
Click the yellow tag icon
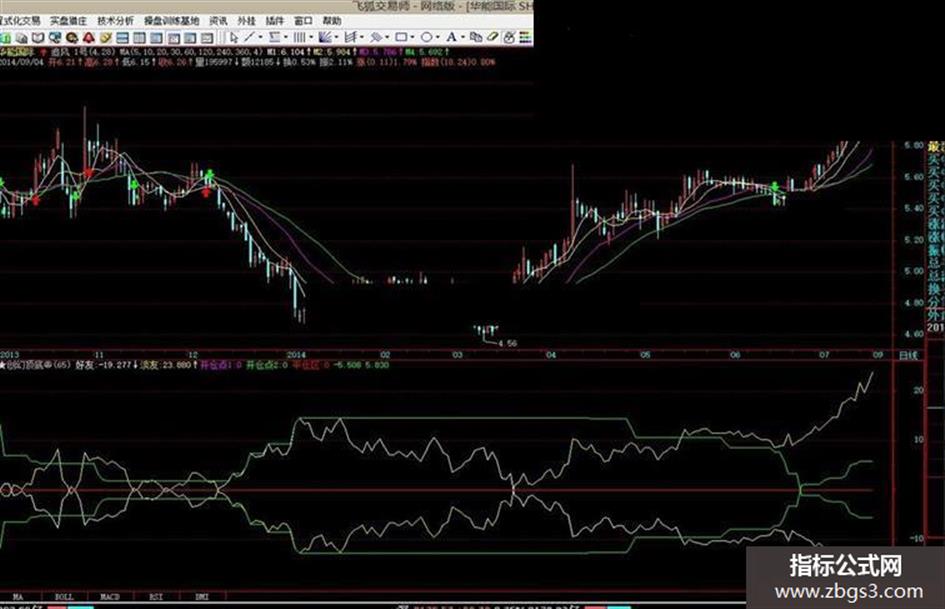coord(106,38)
